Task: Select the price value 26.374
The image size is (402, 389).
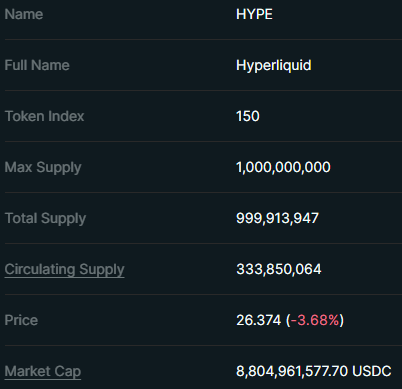Action: coord(258,320)
